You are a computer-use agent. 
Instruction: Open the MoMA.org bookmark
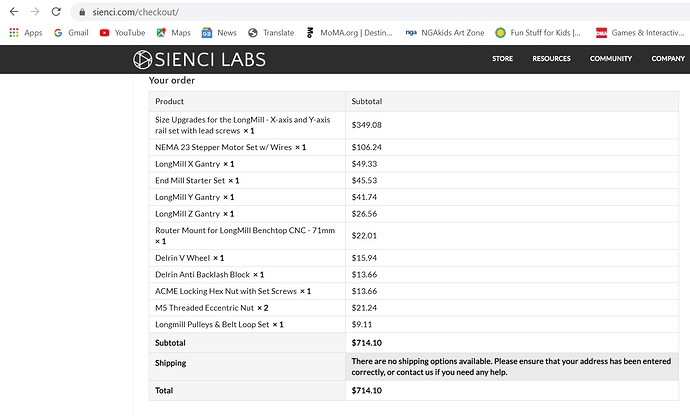[349, 33]
